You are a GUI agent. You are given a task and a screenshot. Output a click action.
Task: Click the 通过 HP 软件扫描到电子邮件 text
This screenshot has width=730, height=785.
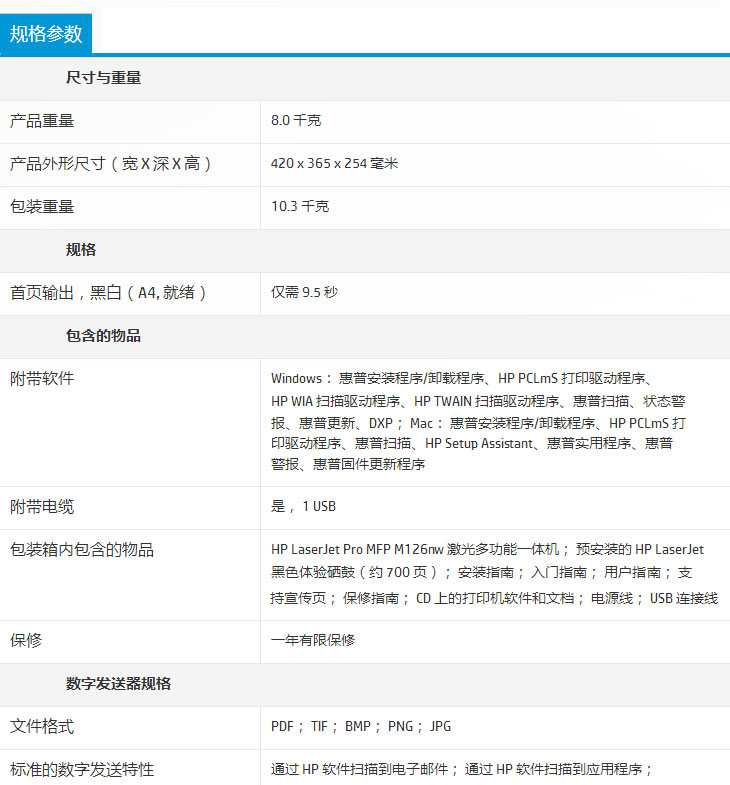point(359,769)
